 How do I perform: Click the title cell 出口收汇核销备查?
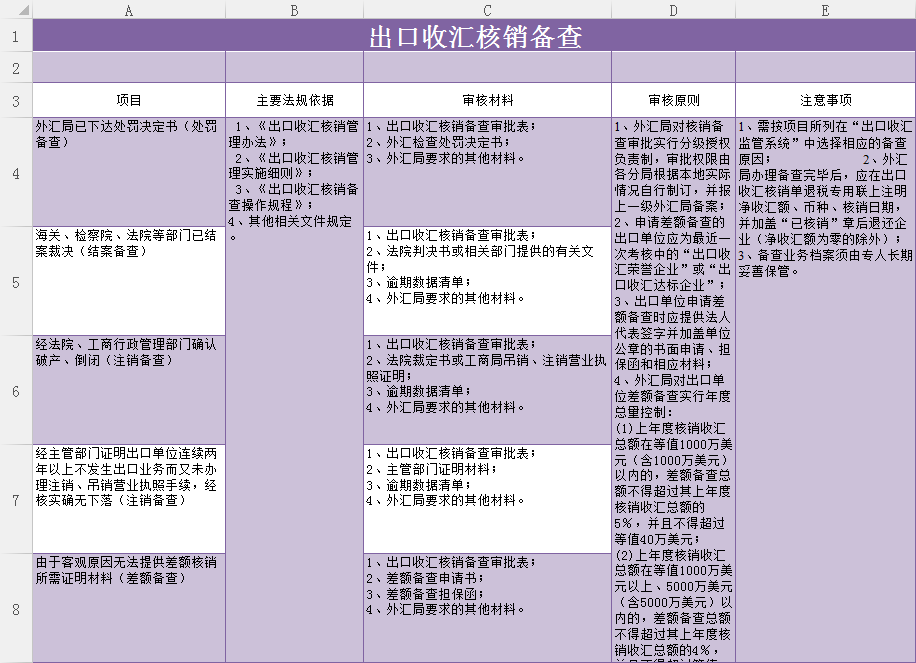pyautogui.click(x=474, y=37)
